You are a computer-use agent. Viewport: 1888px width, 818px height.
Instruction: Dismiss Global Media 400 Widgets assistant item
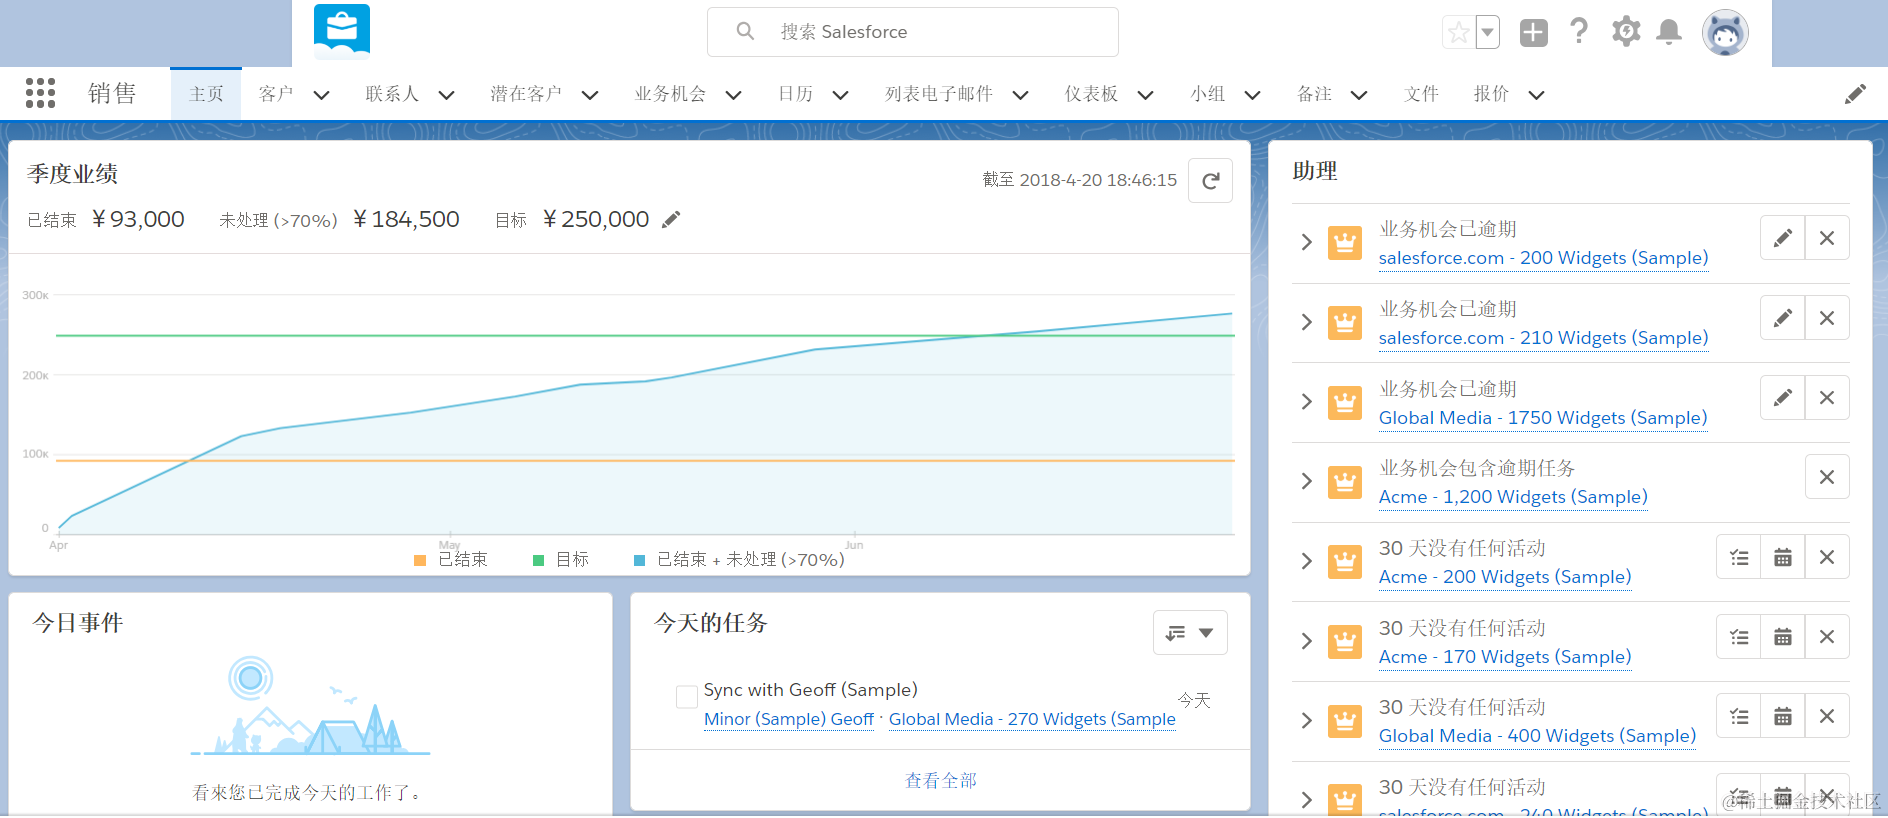click(x=1827, y=716)
